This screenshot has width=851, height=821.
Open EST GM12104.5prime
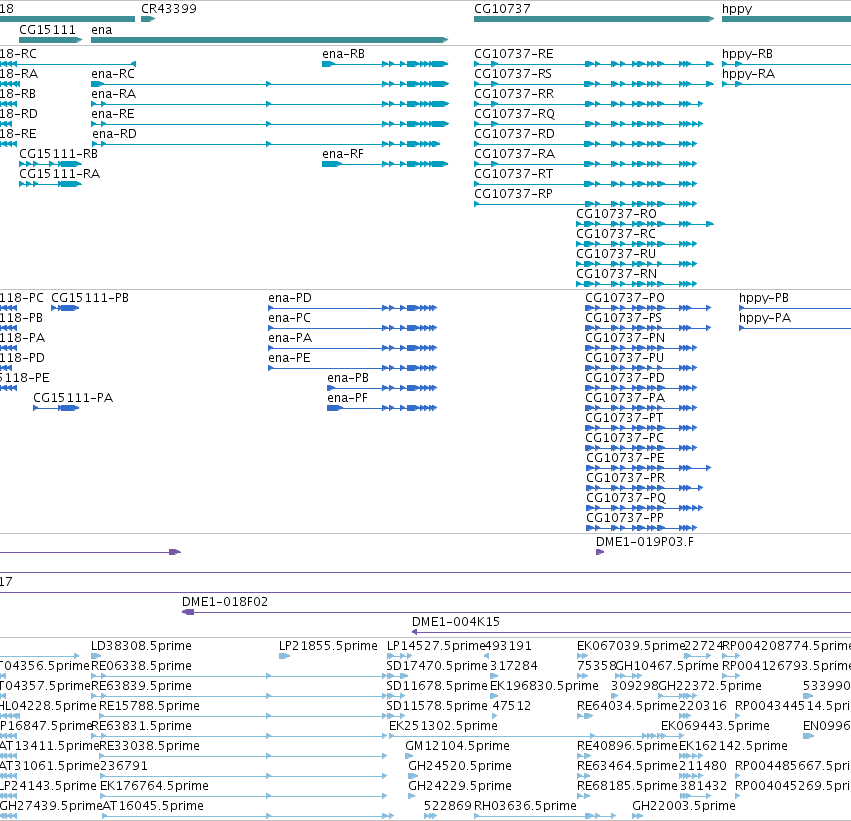pyautogui.click(x=409, y=756)
